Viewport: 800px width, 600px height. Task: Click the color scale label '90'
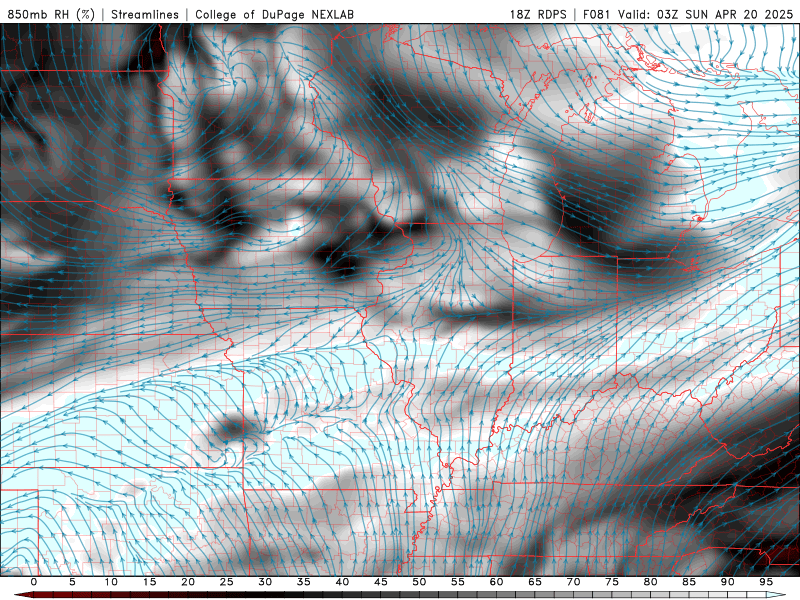(727, 582)
